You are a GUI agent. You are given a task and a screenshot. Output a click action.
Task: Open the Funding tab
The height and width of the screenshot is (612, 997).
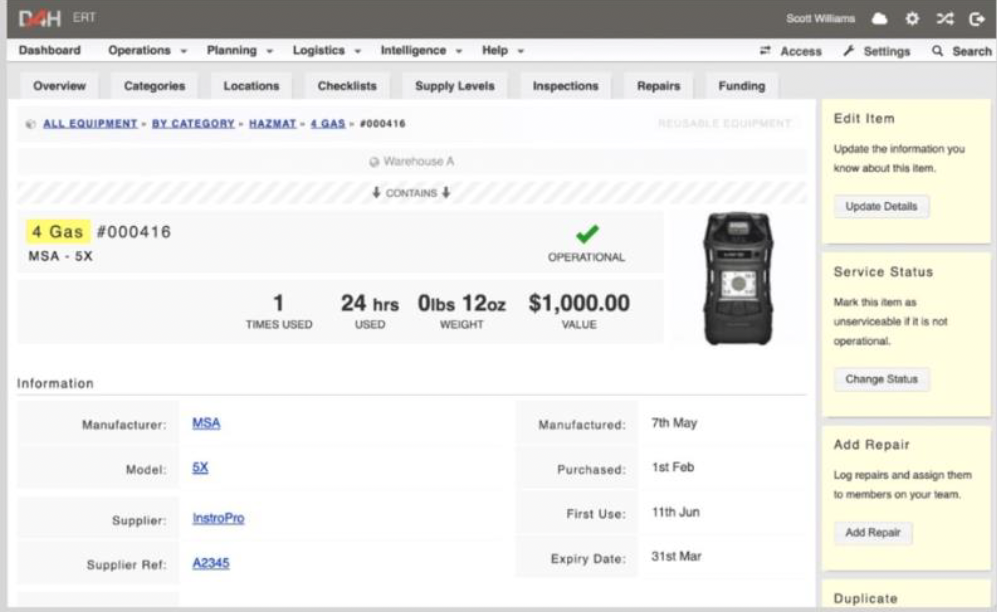[741, 86]
